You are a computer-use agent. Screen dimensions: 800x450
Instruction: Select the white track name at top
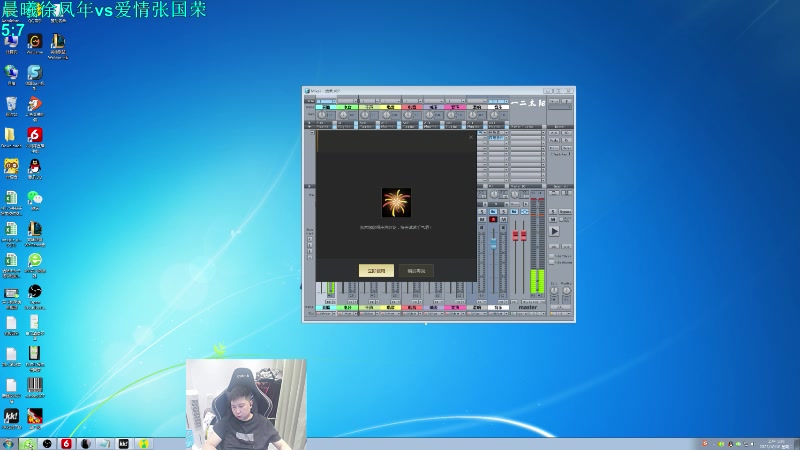click(x=498, y=107)
